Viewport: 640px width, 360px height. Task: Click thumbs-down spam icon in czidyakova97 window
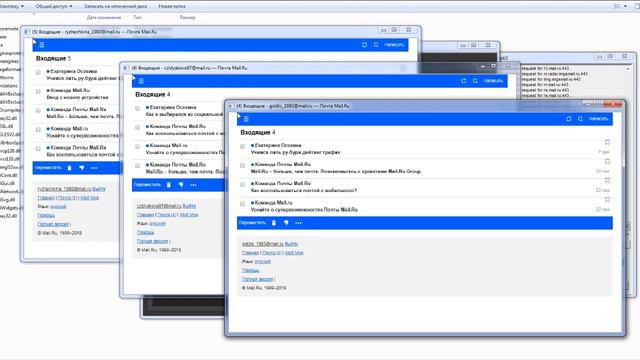[181, 185]
